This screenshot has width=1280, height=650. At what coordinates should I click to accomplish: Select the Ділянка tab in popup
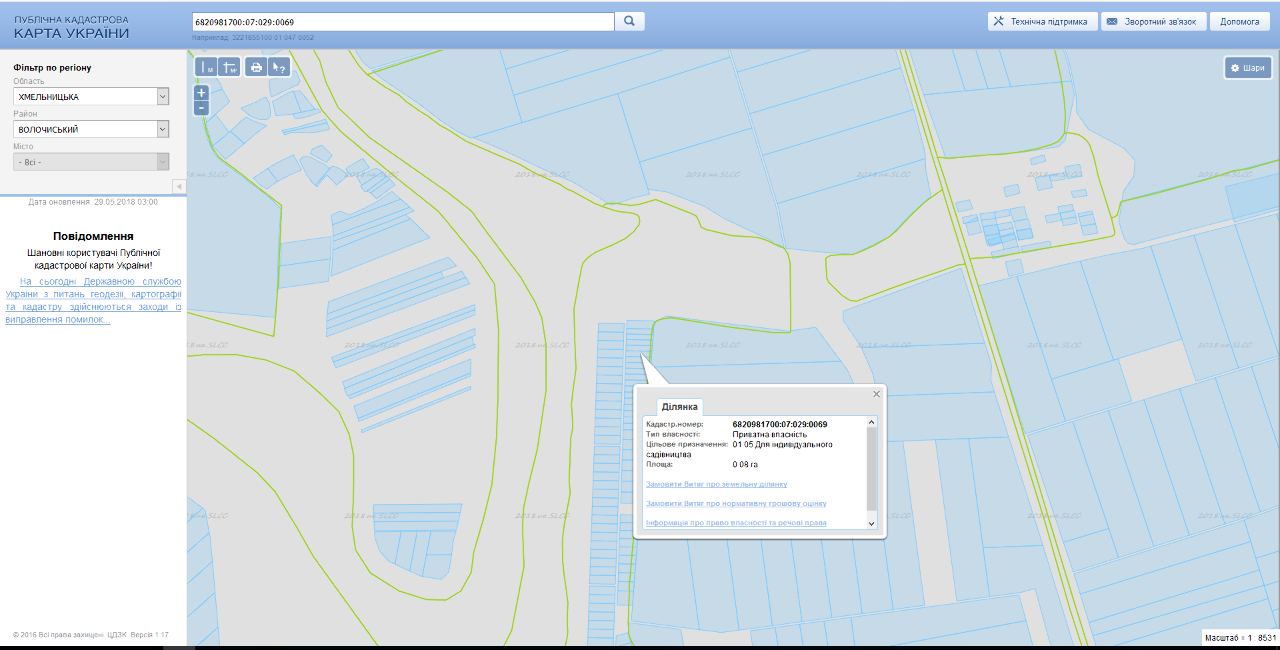point(680,407)
